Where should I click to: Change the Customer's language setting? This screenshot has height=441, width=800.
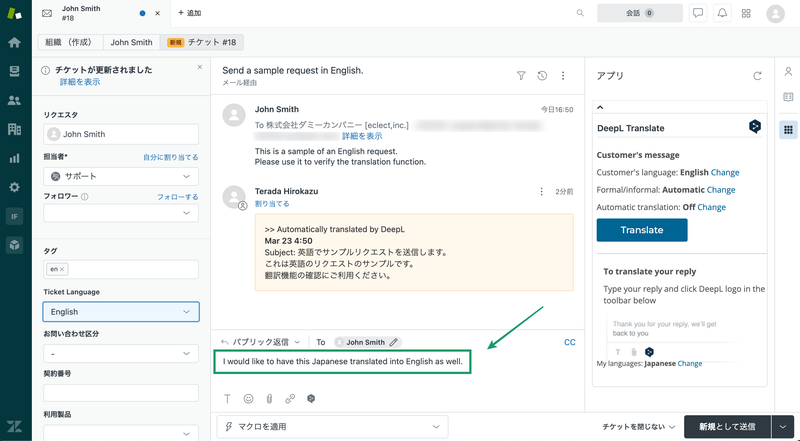click(x=725, y=173)
